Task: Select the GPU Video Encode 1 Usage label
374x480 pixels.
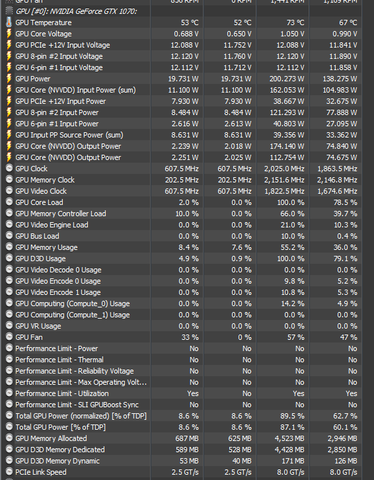Action: point(58,292)
